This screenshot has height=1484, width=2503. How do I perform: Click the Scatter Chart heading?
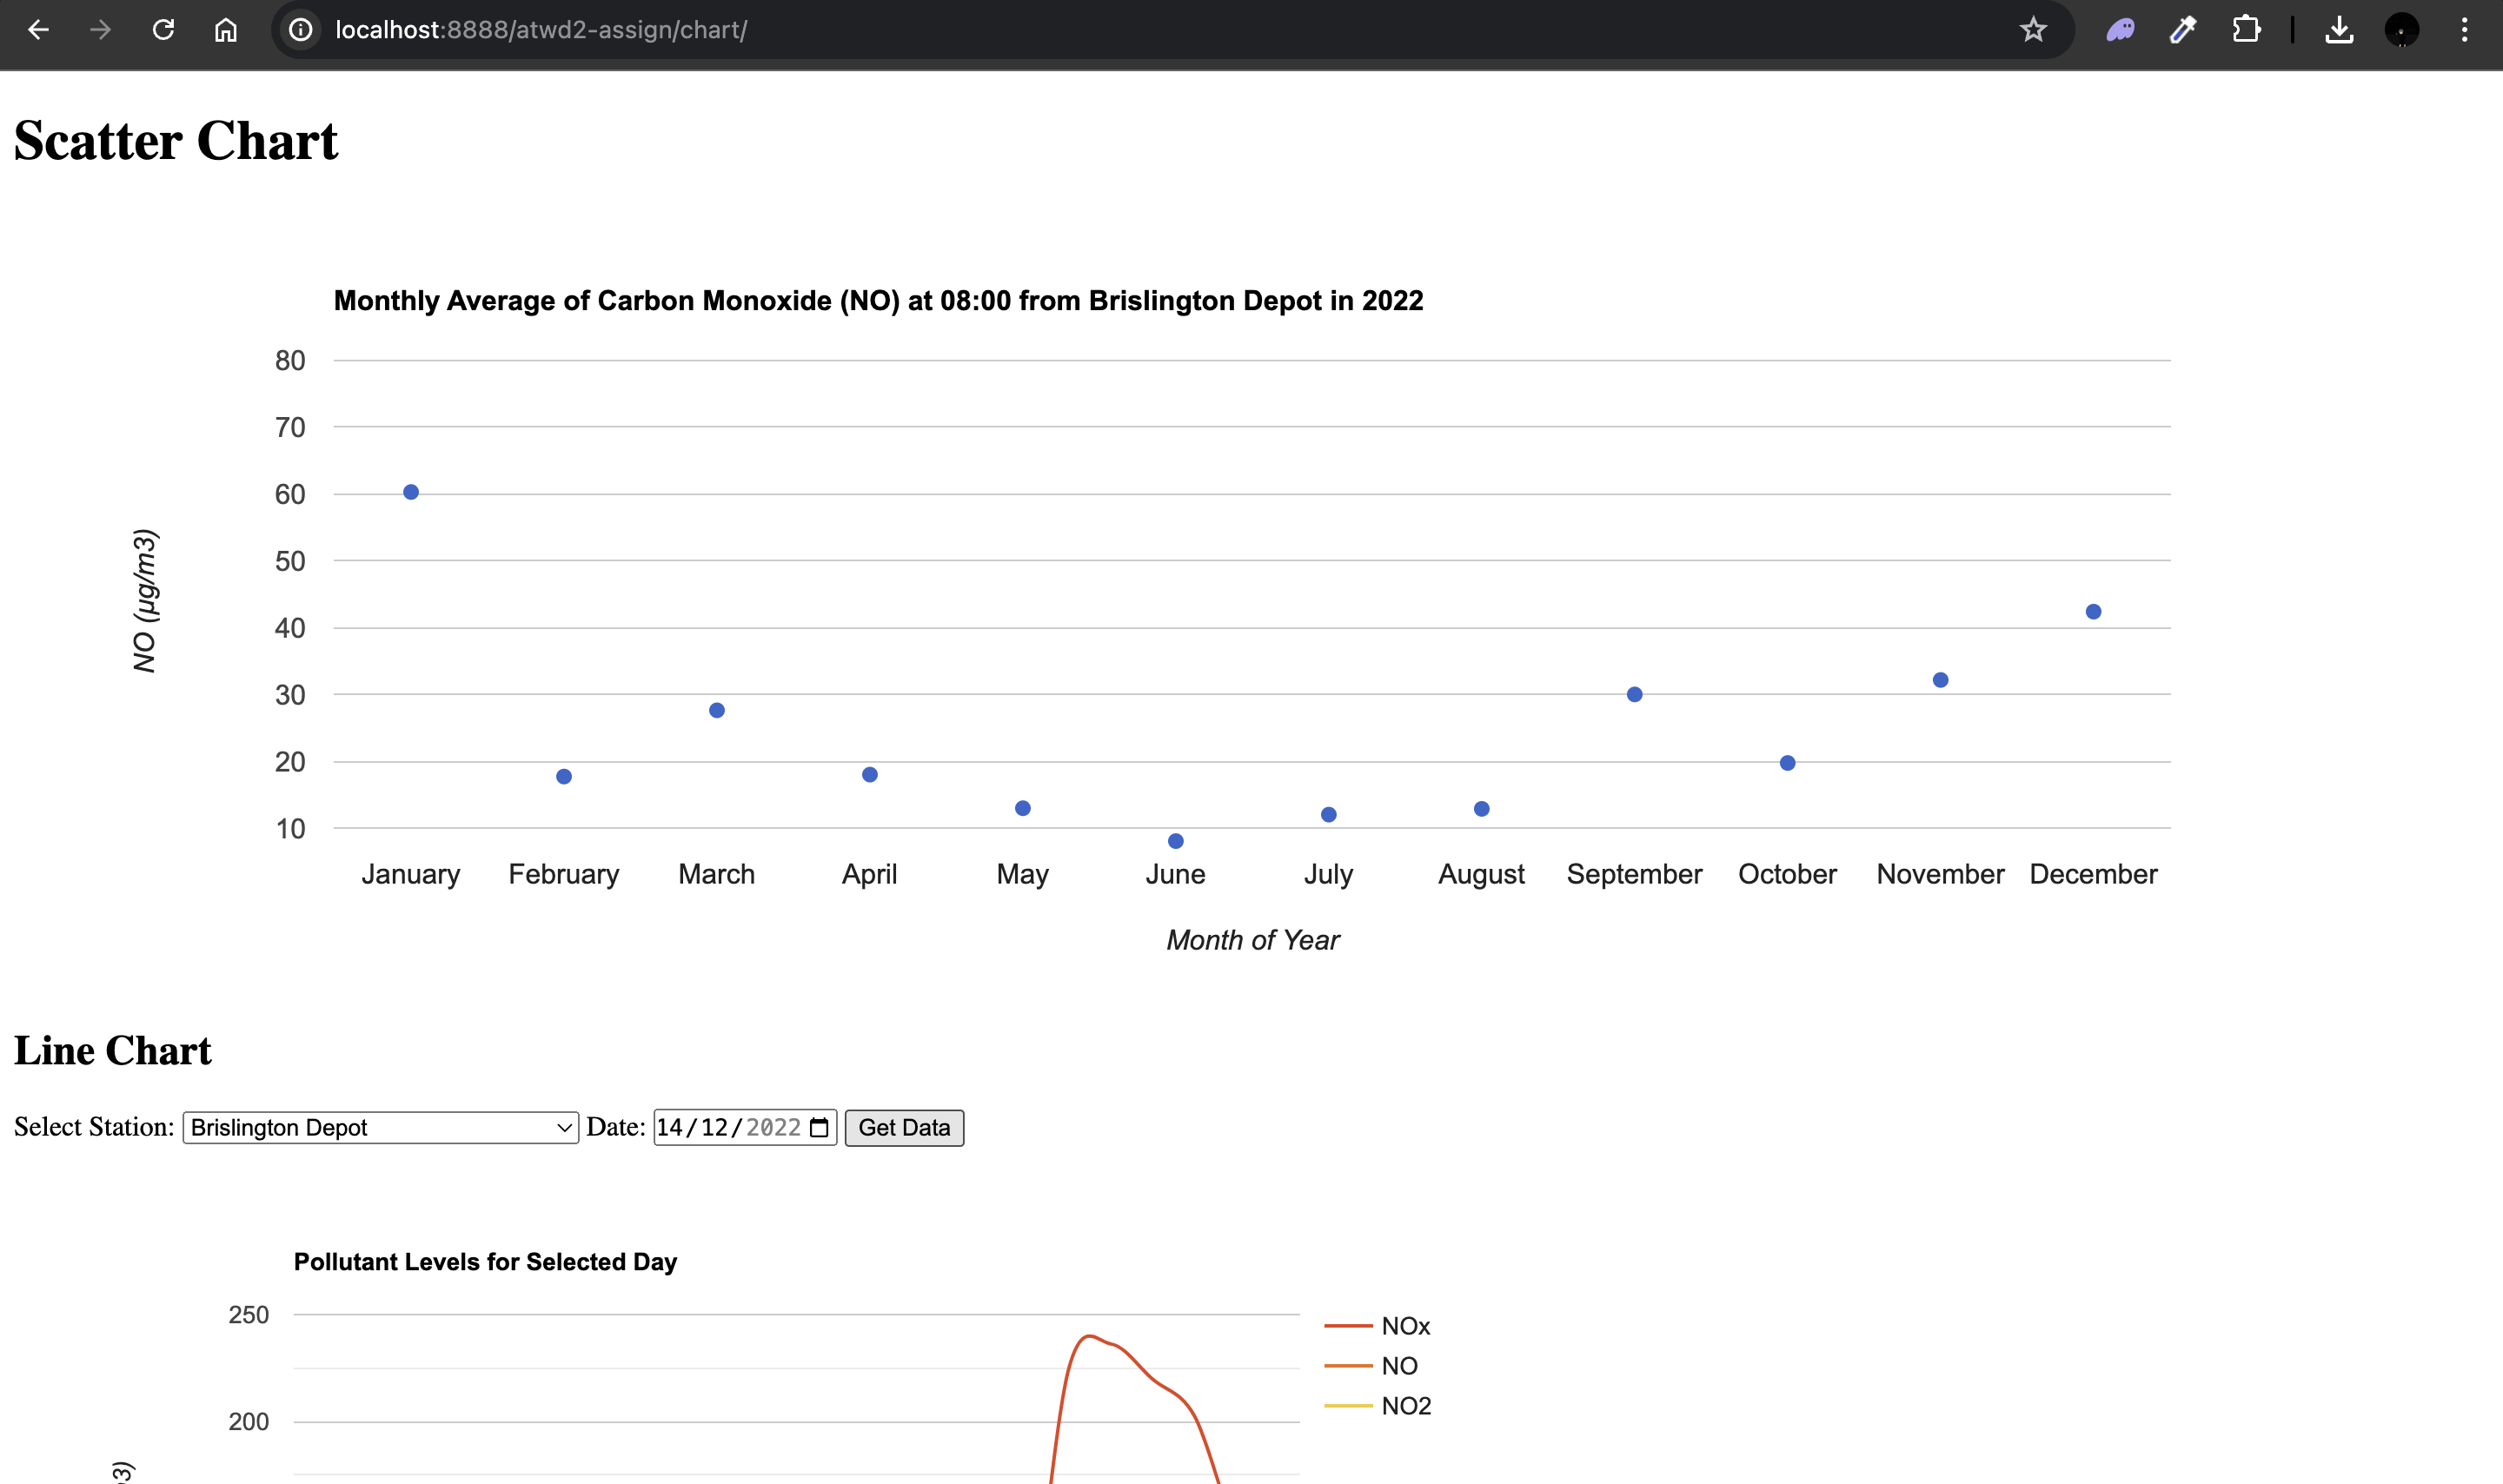[176, 141]
